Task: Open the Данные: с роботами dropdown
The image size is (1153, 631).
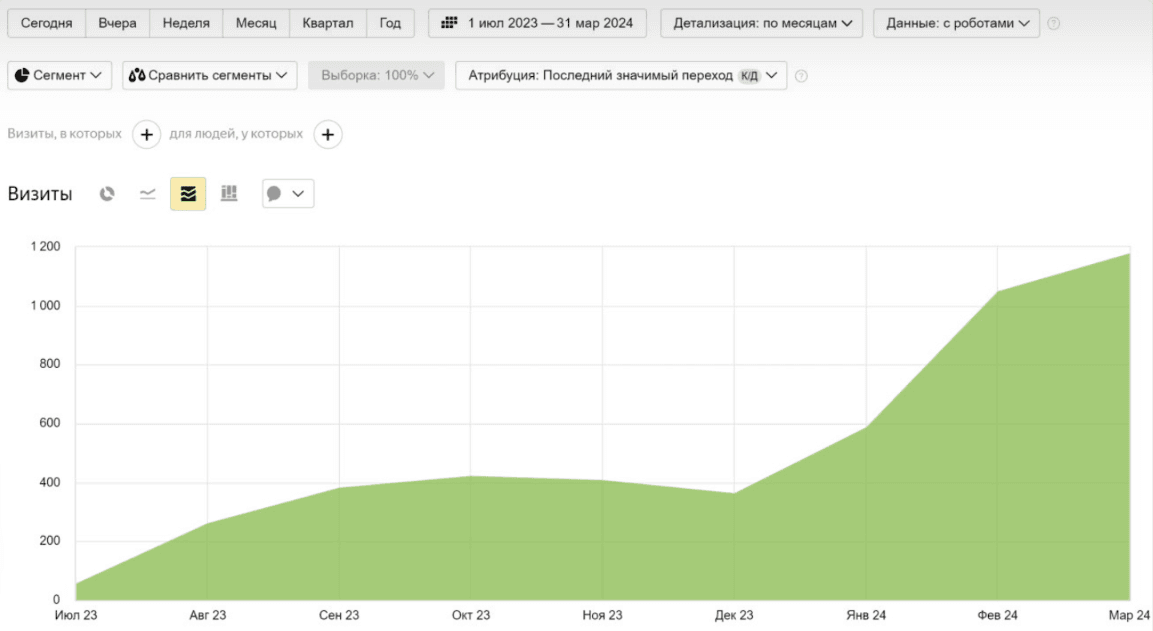Action: click(957, 24)
